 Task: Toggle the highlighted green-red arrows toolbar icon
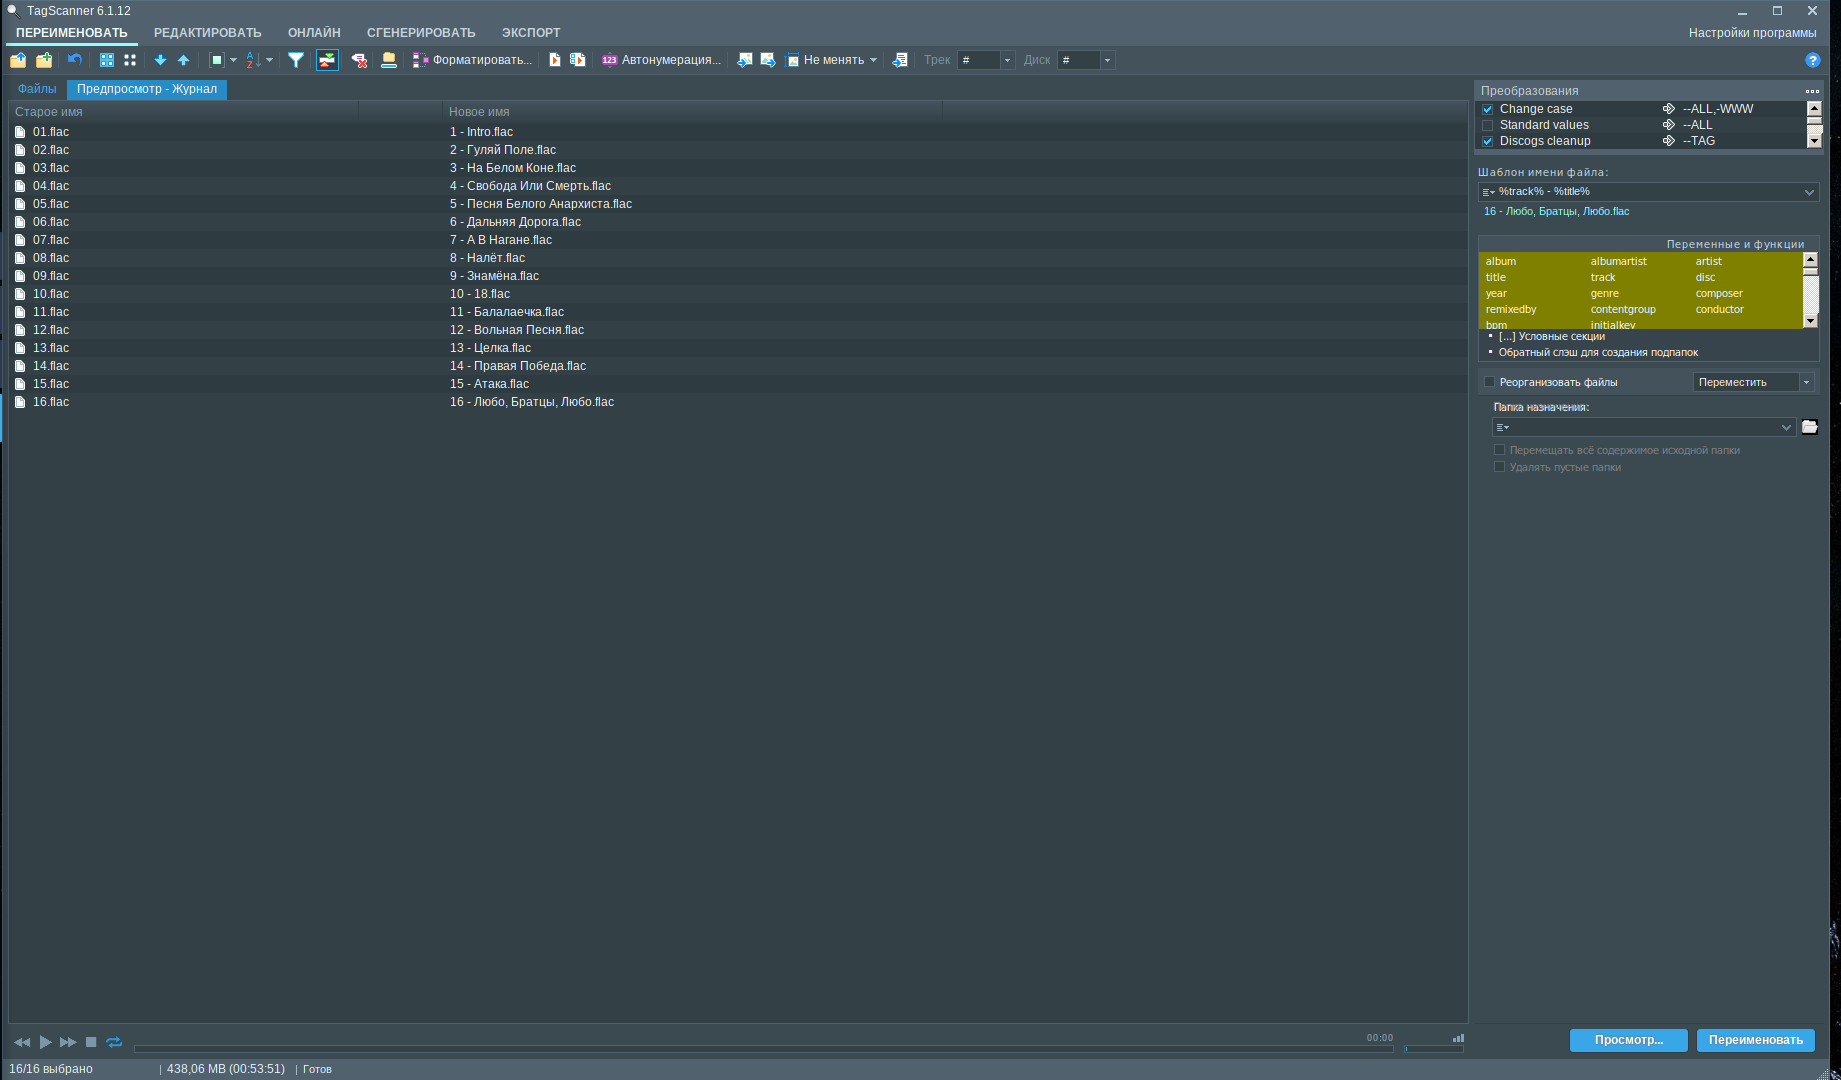(x=327, y=60)
